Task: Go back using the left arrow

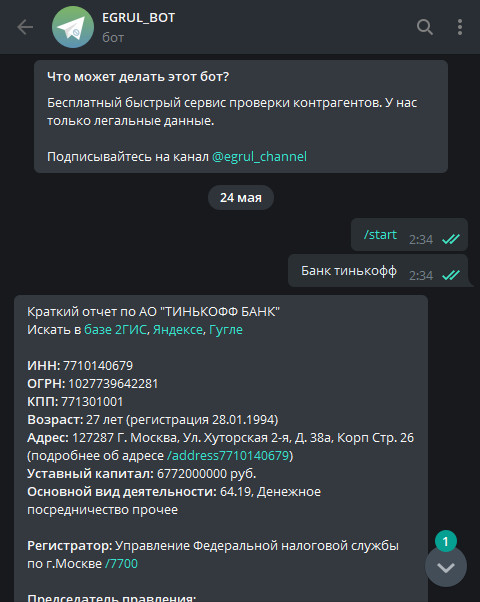Action: coord(25,27)
